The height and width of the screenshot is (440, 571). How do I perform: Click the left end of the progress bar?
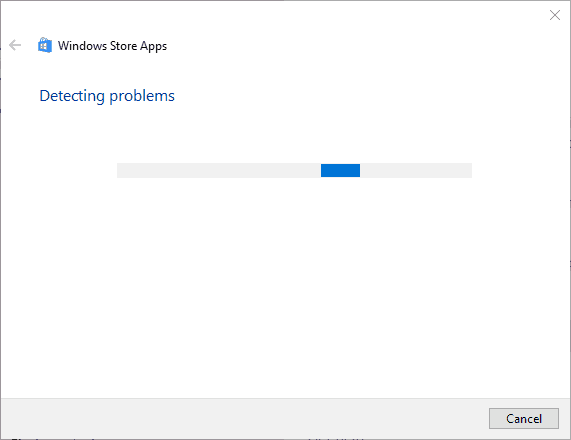[122, 170]
